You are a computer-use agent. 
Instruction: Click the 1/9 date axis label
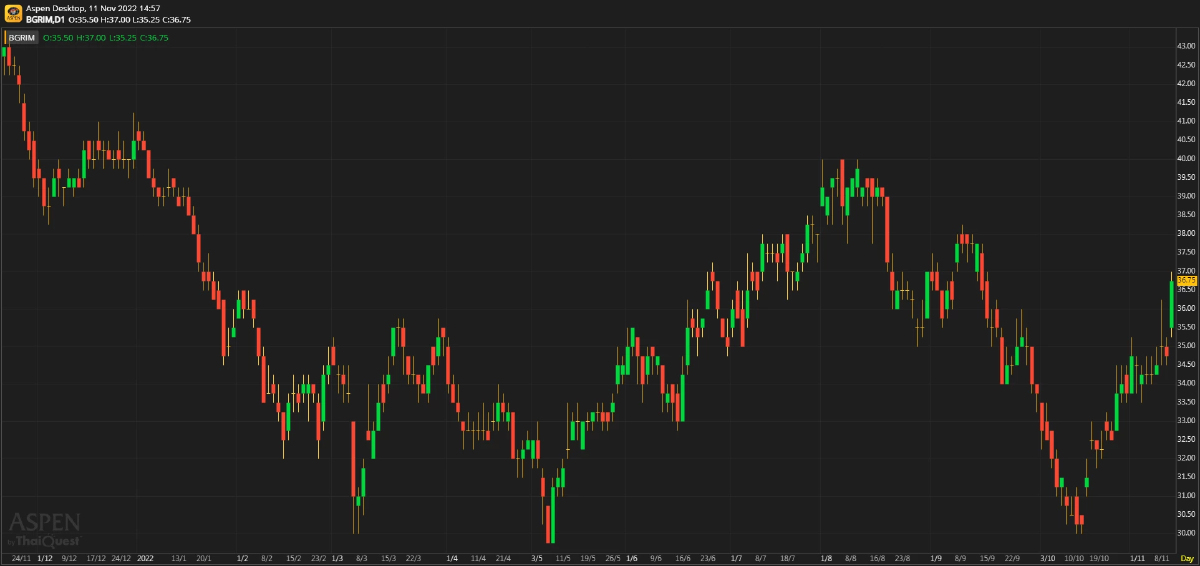[937, 557]
